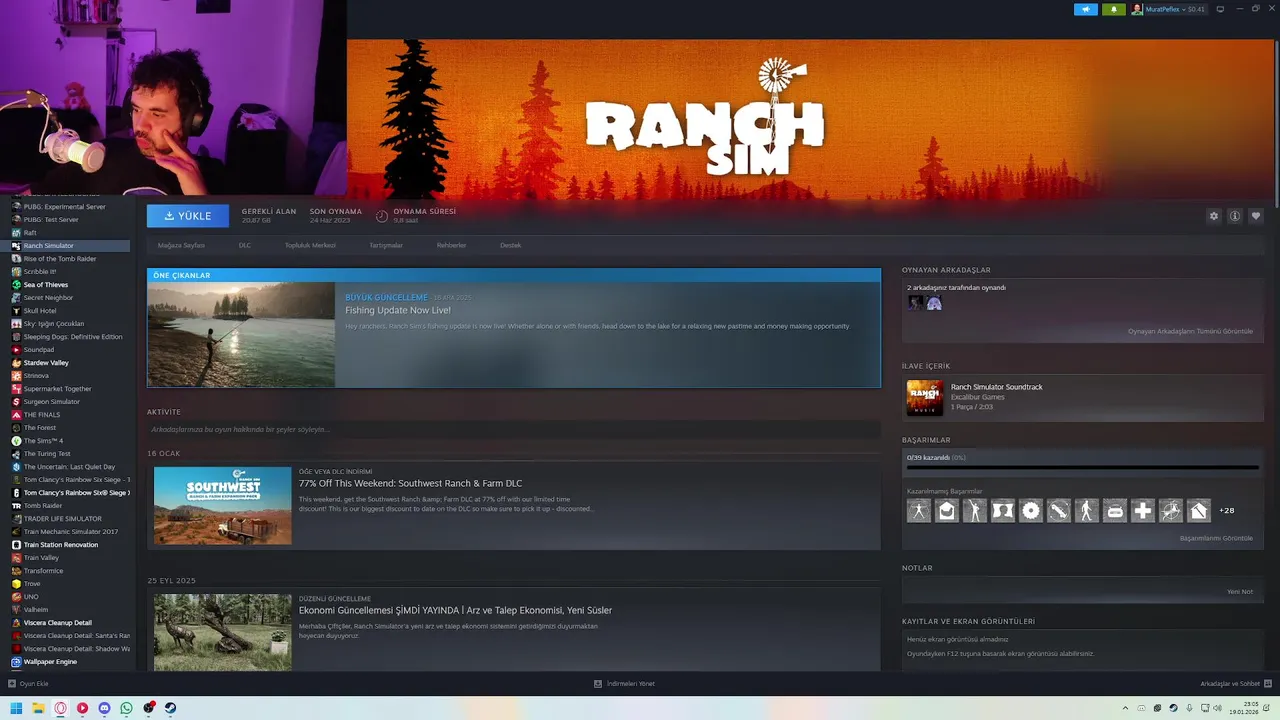Viewport: 1280px width, 720px height.
Task: Open Ranch Simulator Soundtrack item
Action: click(1083, 397)
